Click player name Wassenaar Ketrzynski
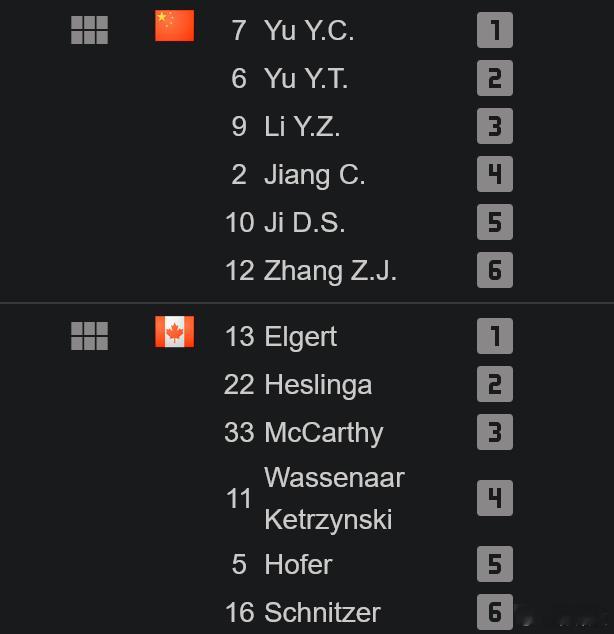The height and width of the screenshot is (634, 614). click(x=334, y=498)
